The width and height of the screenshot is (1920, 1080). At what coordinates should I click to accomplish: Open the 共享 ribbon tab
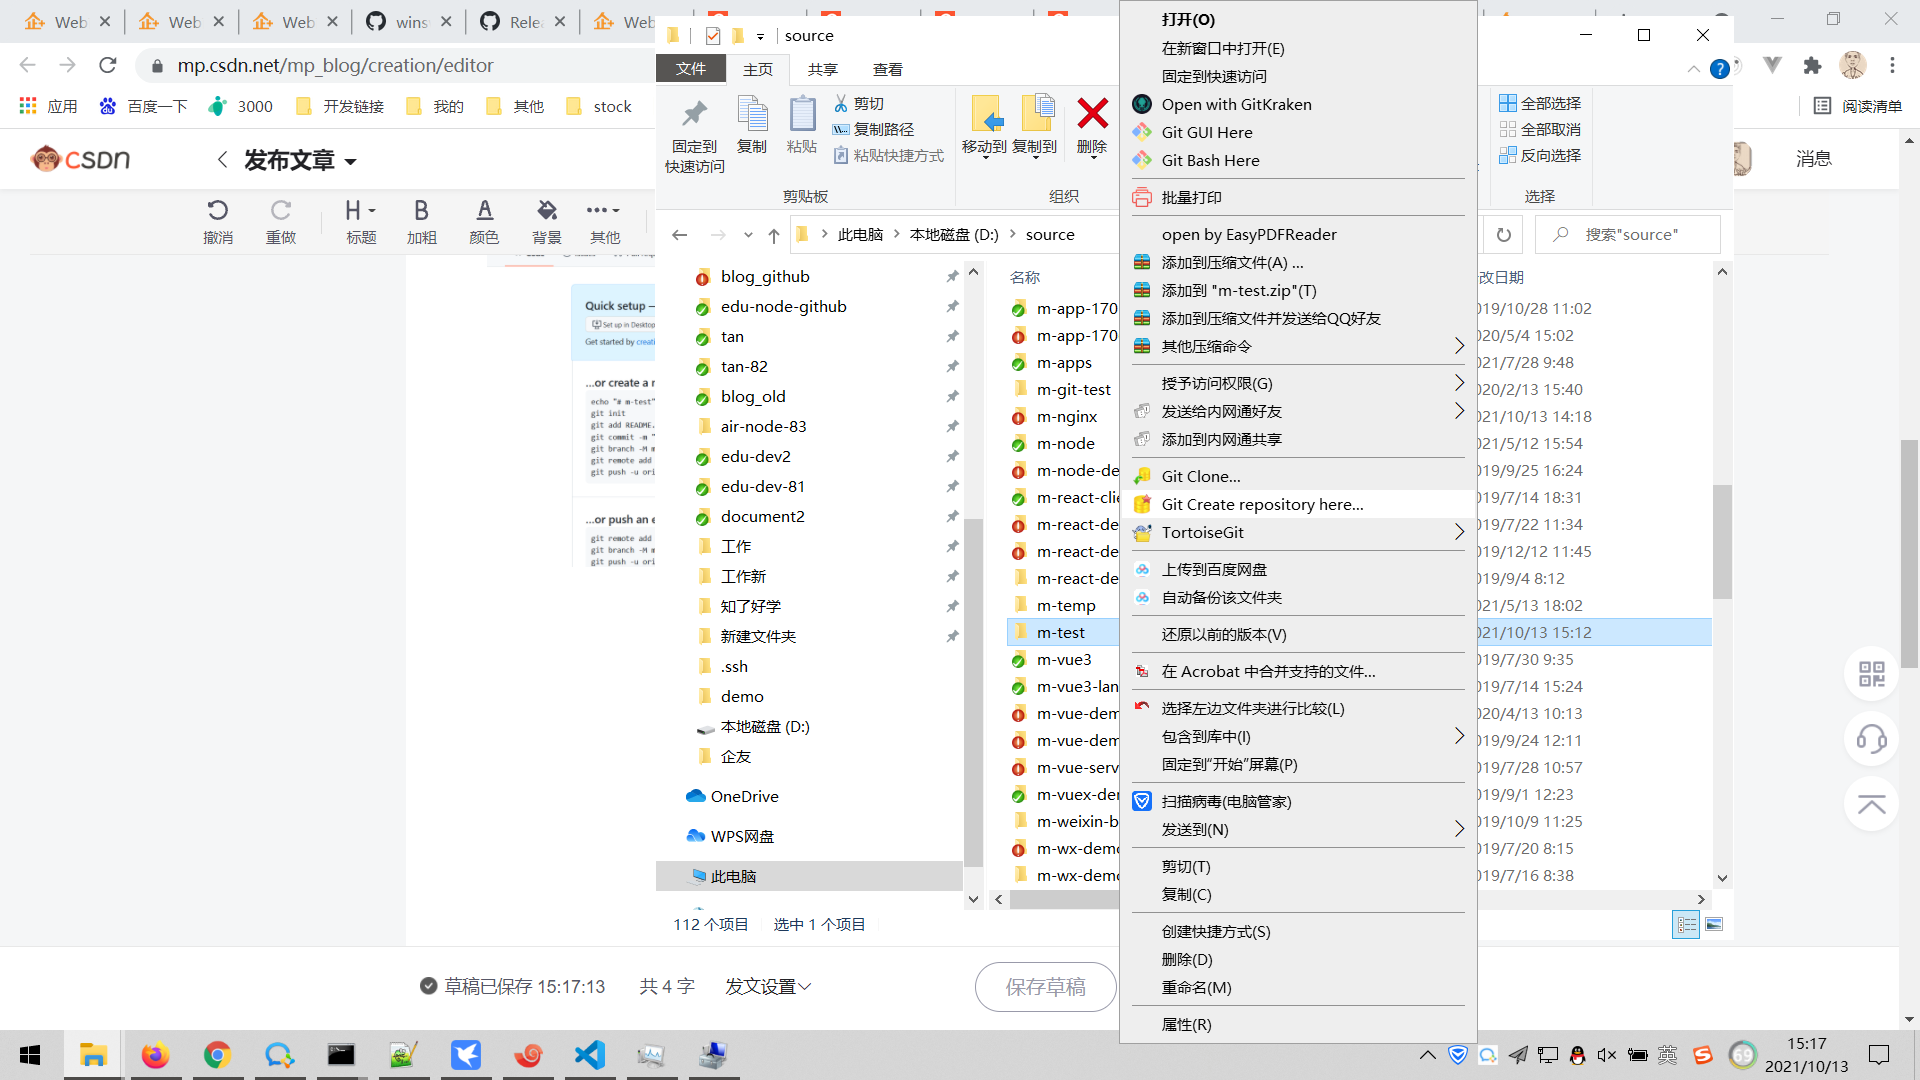coord(823,69)
